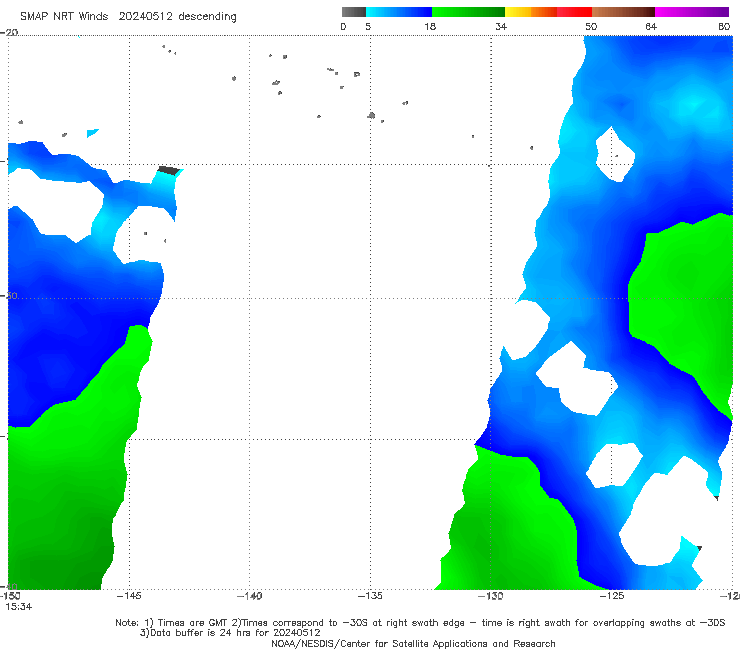Click the longitude label '-135'
The image size is (740, 650).
coord(370,596)
